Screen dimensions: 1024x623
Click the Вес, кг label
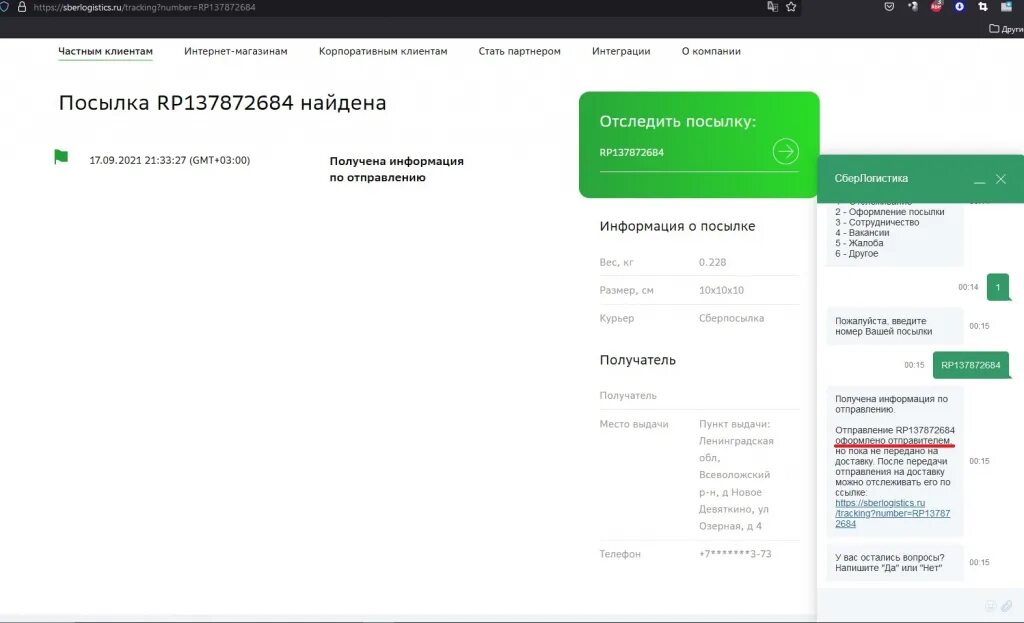(616, 262)
